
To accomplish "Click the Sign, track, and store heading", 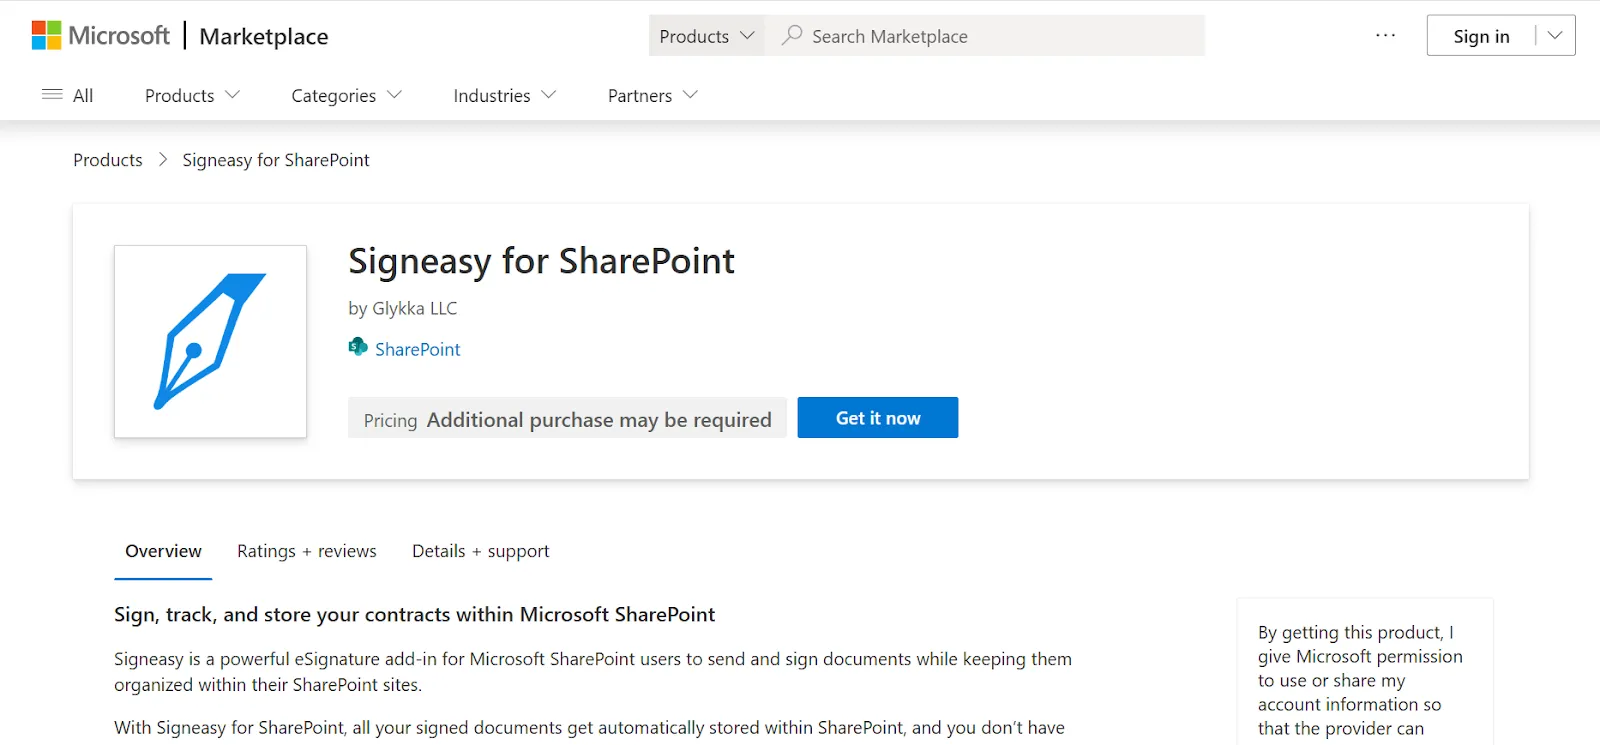I will (x=415, y=614).
